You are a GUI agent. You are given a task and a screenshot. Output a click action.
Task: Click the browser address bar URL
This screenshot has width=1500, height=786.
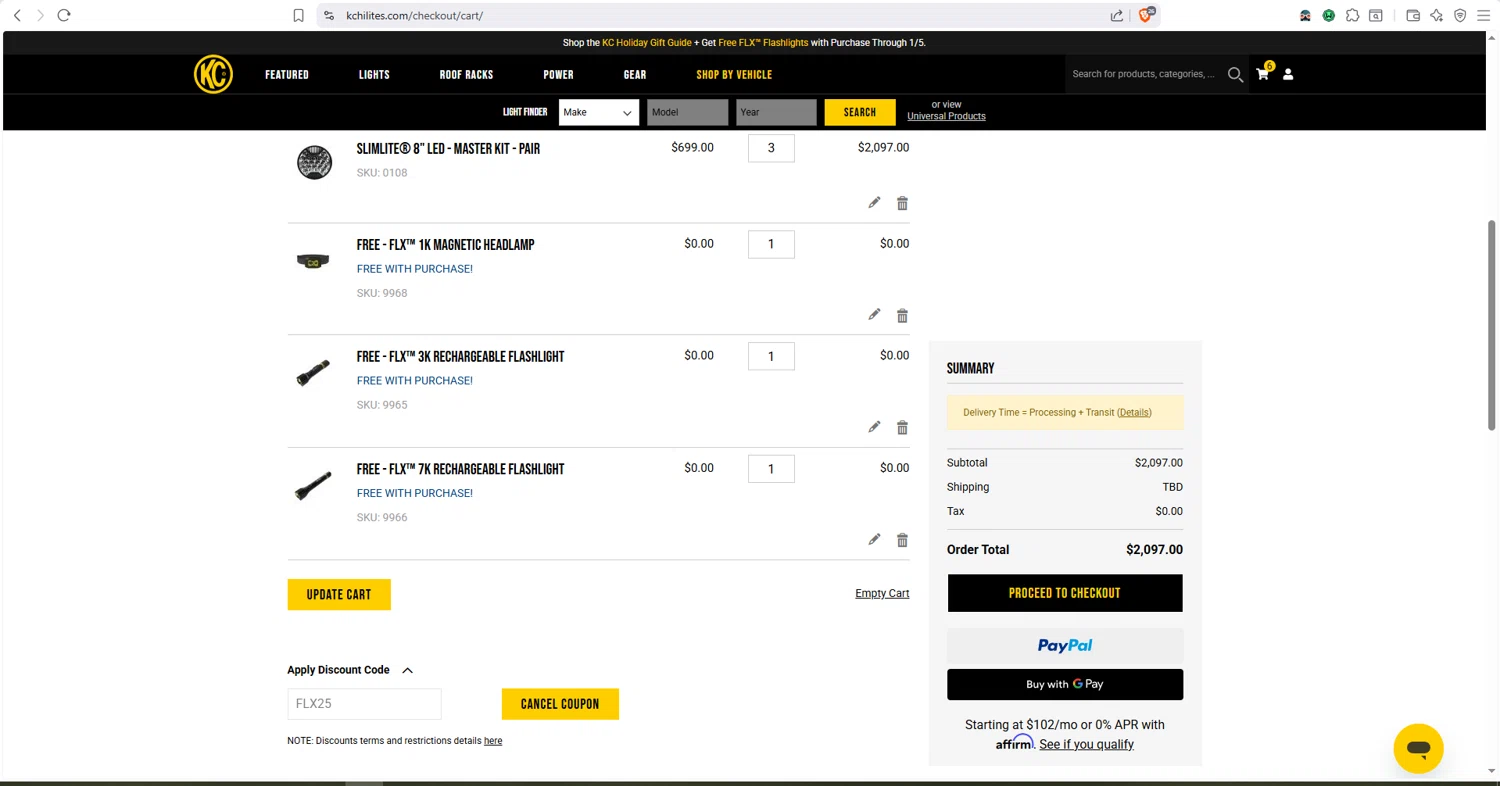click(414, 16)
